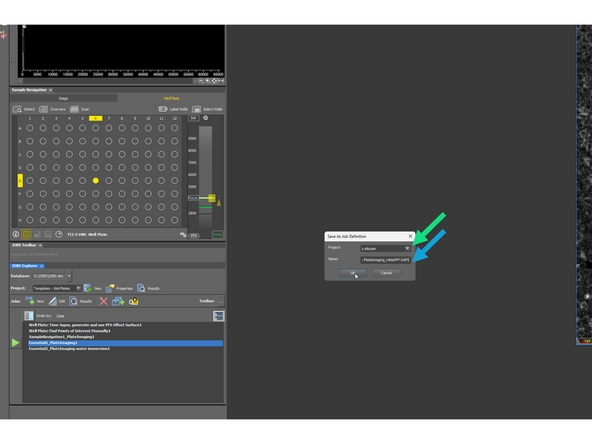Select well H1 on the plate
Image resolution: width=592 pixels, height=444 pixels.
tap(30, 220)
